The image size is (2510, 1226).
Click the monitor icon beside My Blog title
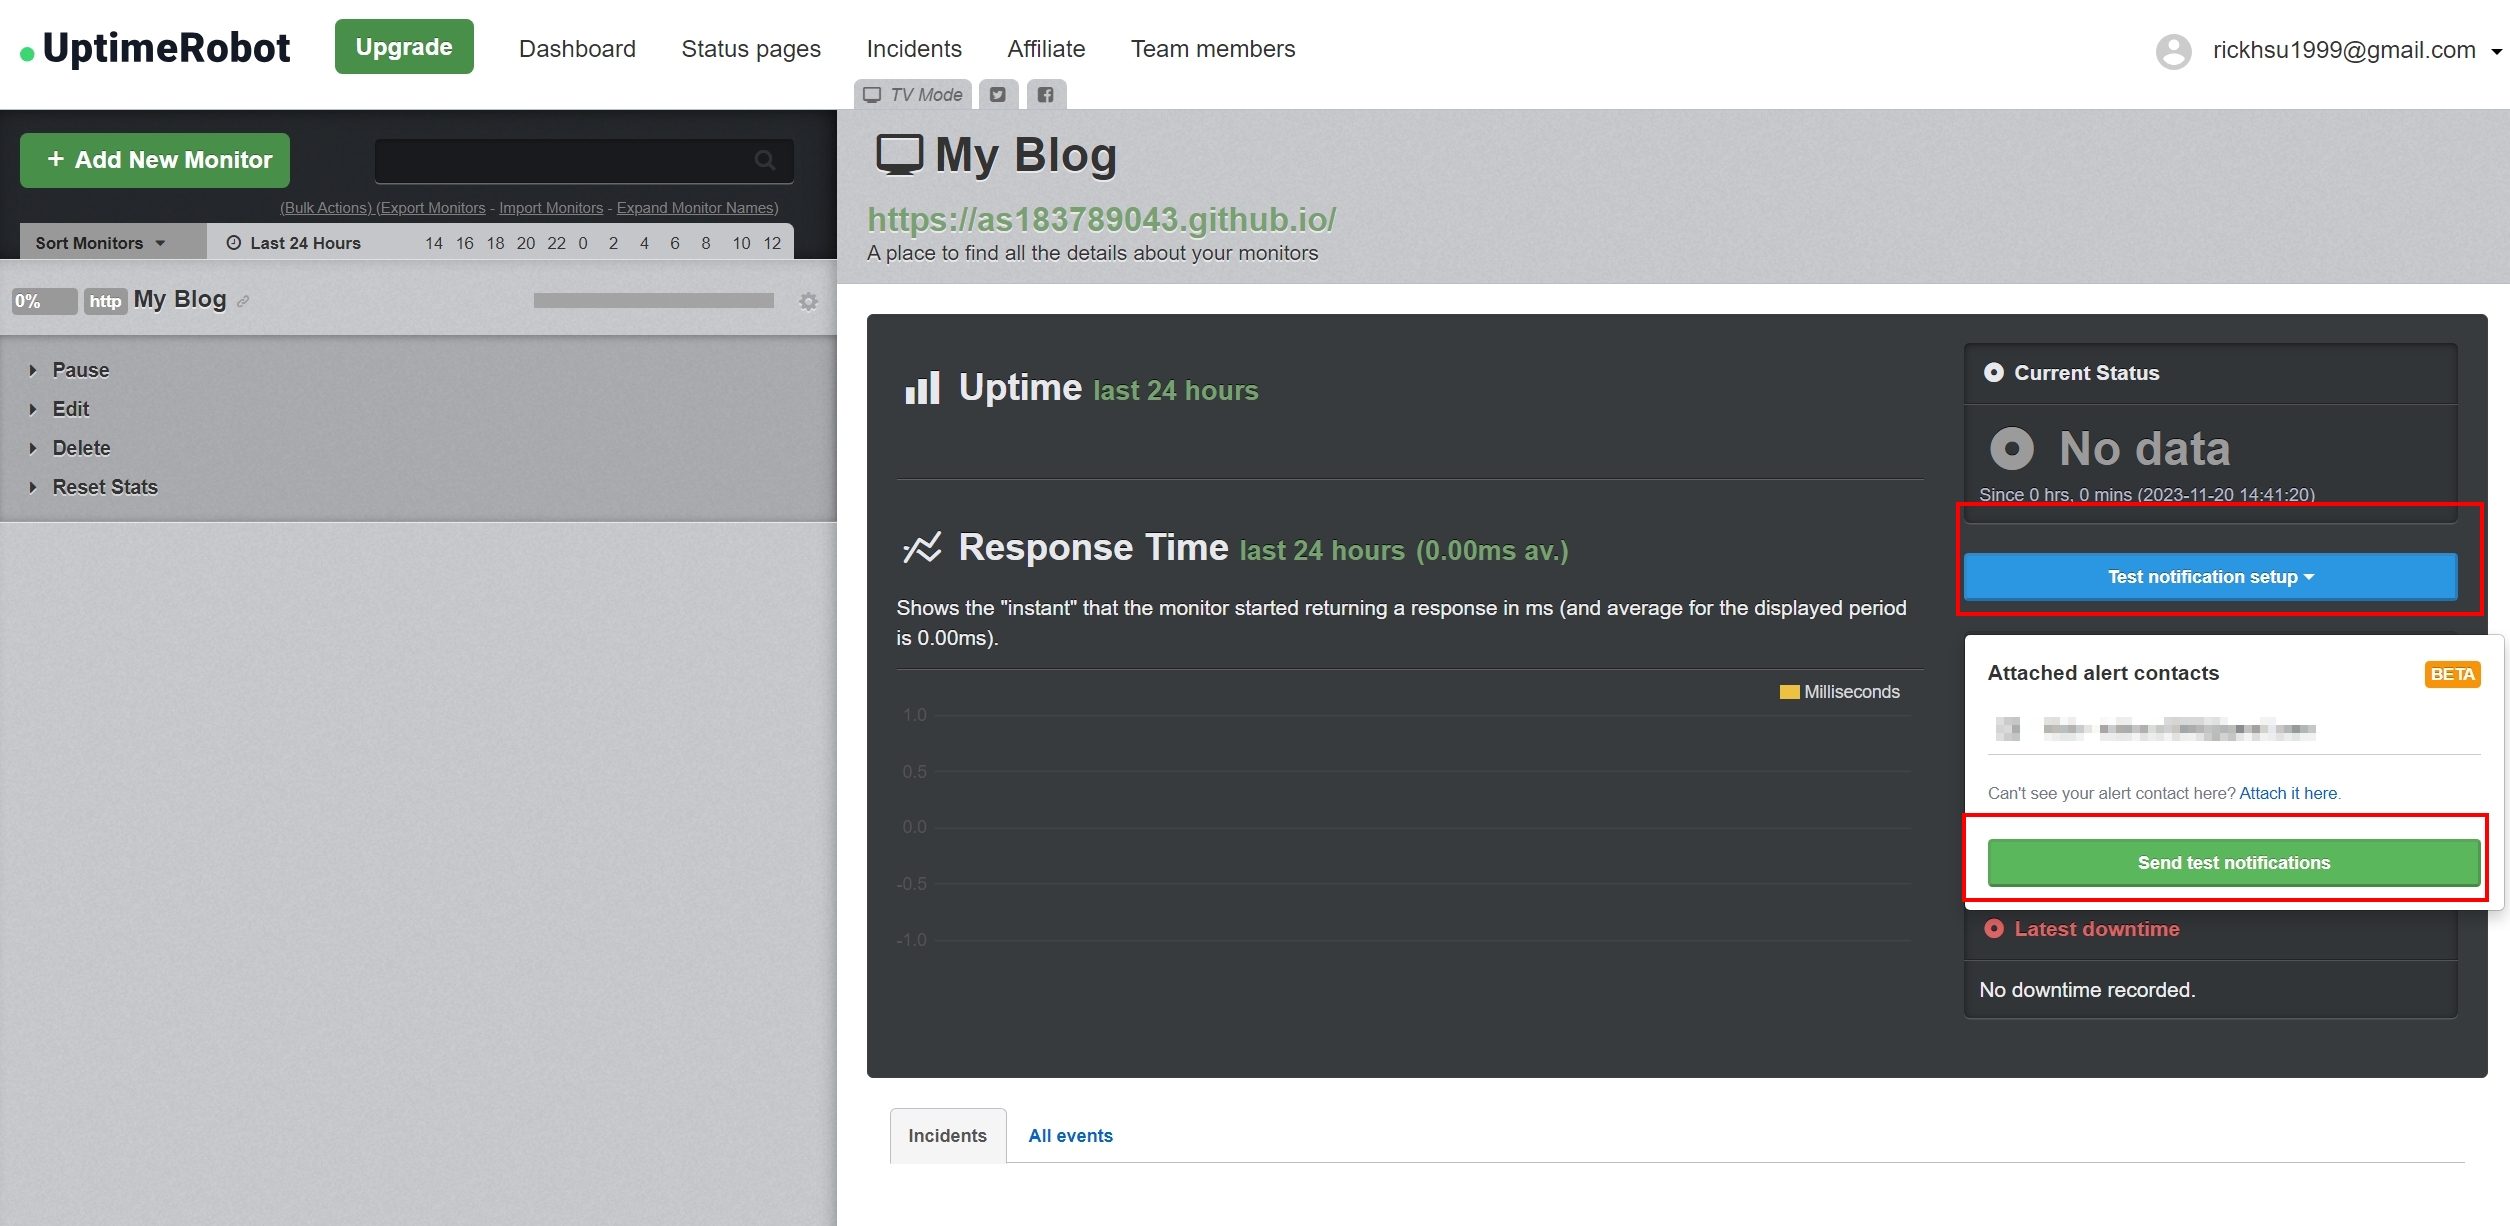tap(898, 155)
